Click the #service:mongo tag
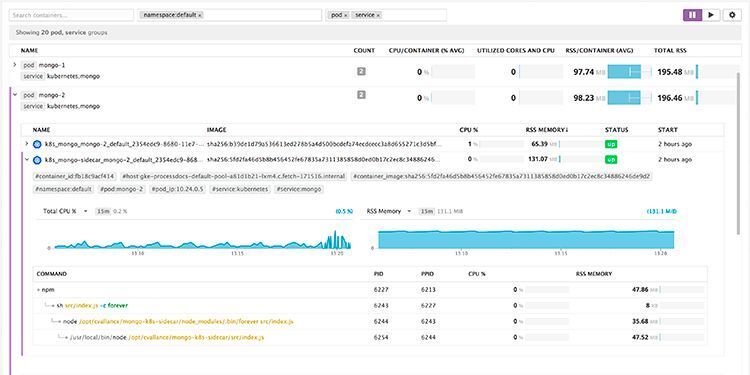 pyautogui.click(x=299, y=189)
